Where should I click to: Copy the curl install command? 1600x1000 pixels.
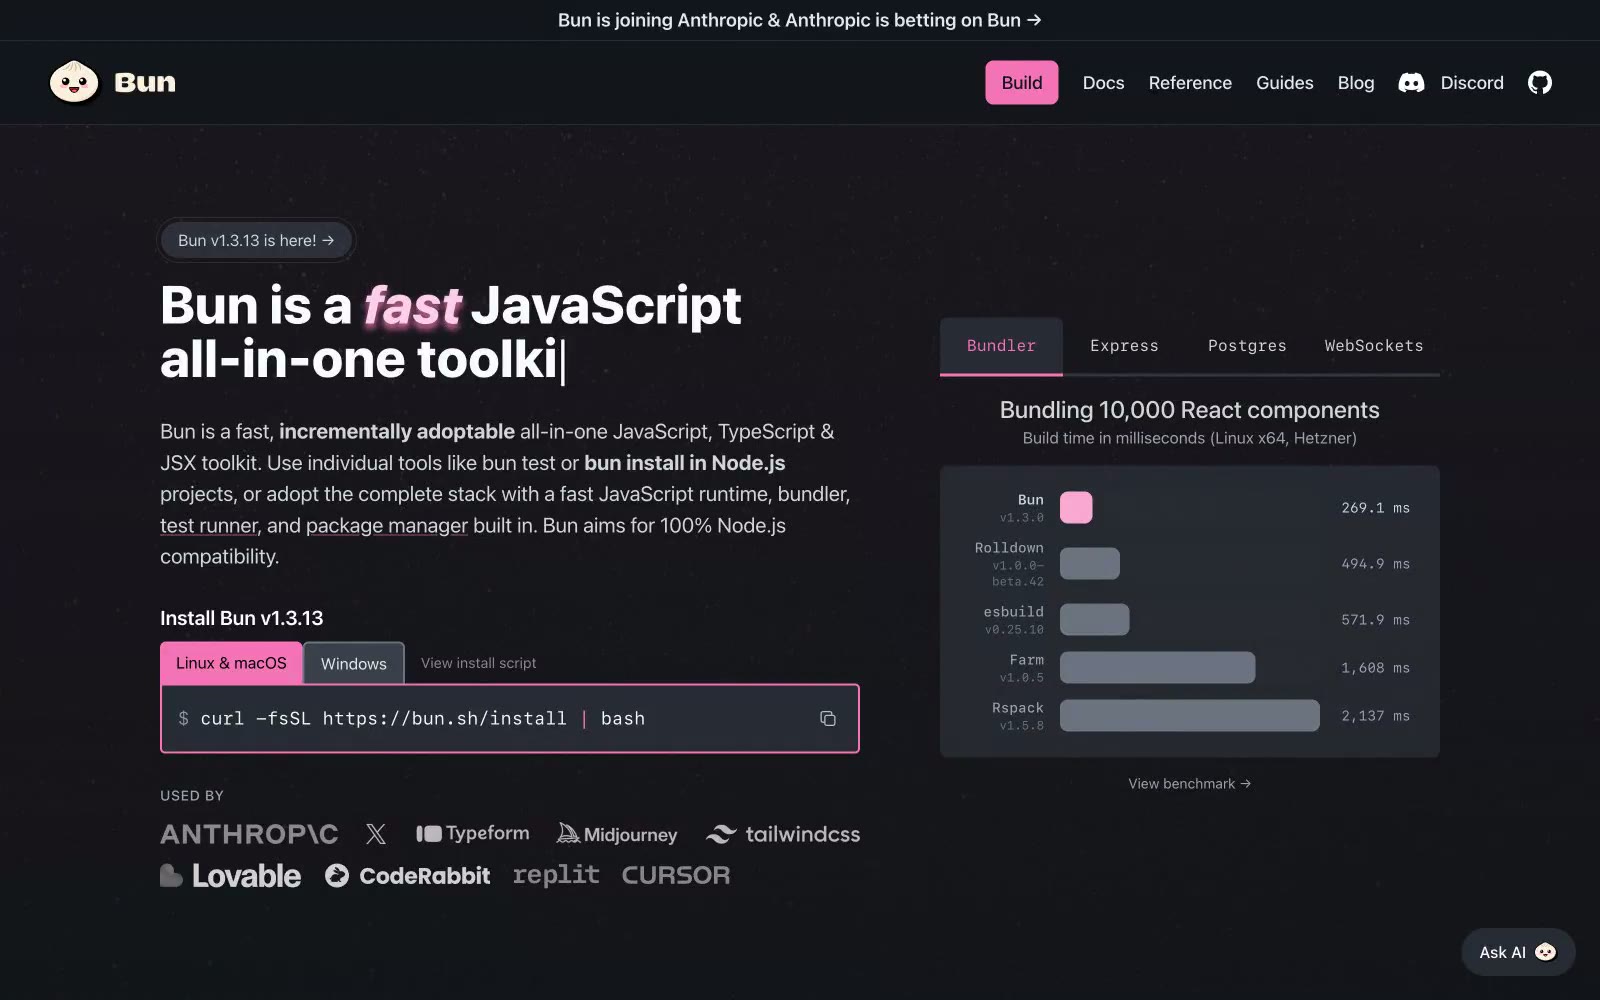coord(828,718)
